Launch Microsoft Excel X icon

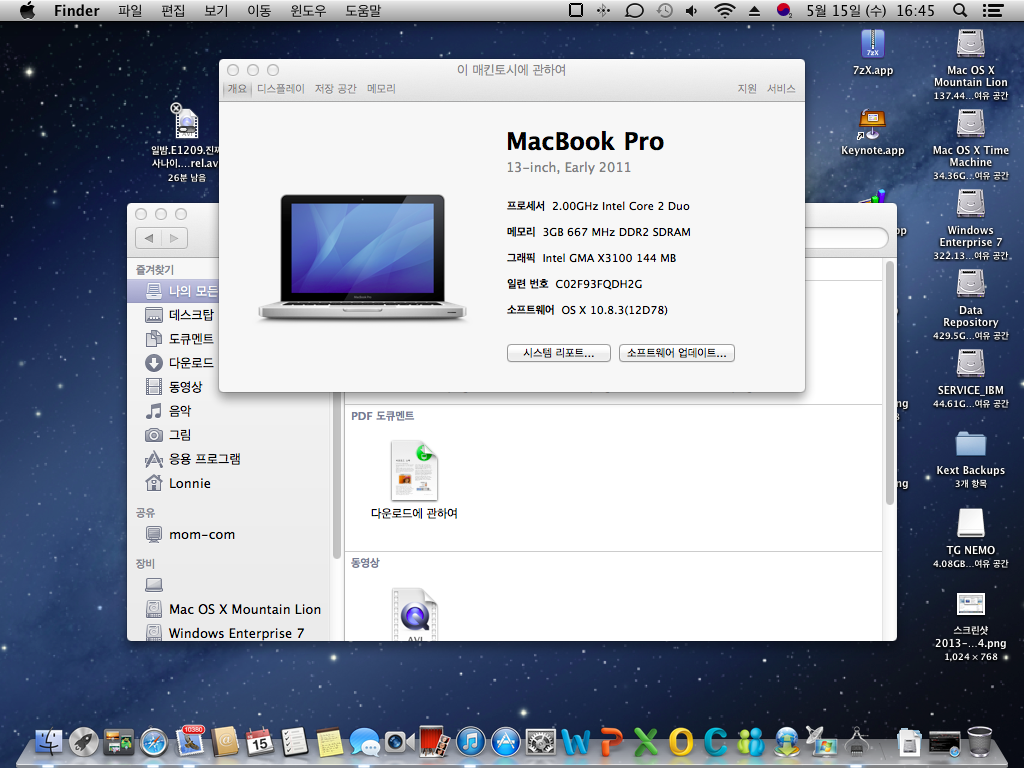(646, 742)
